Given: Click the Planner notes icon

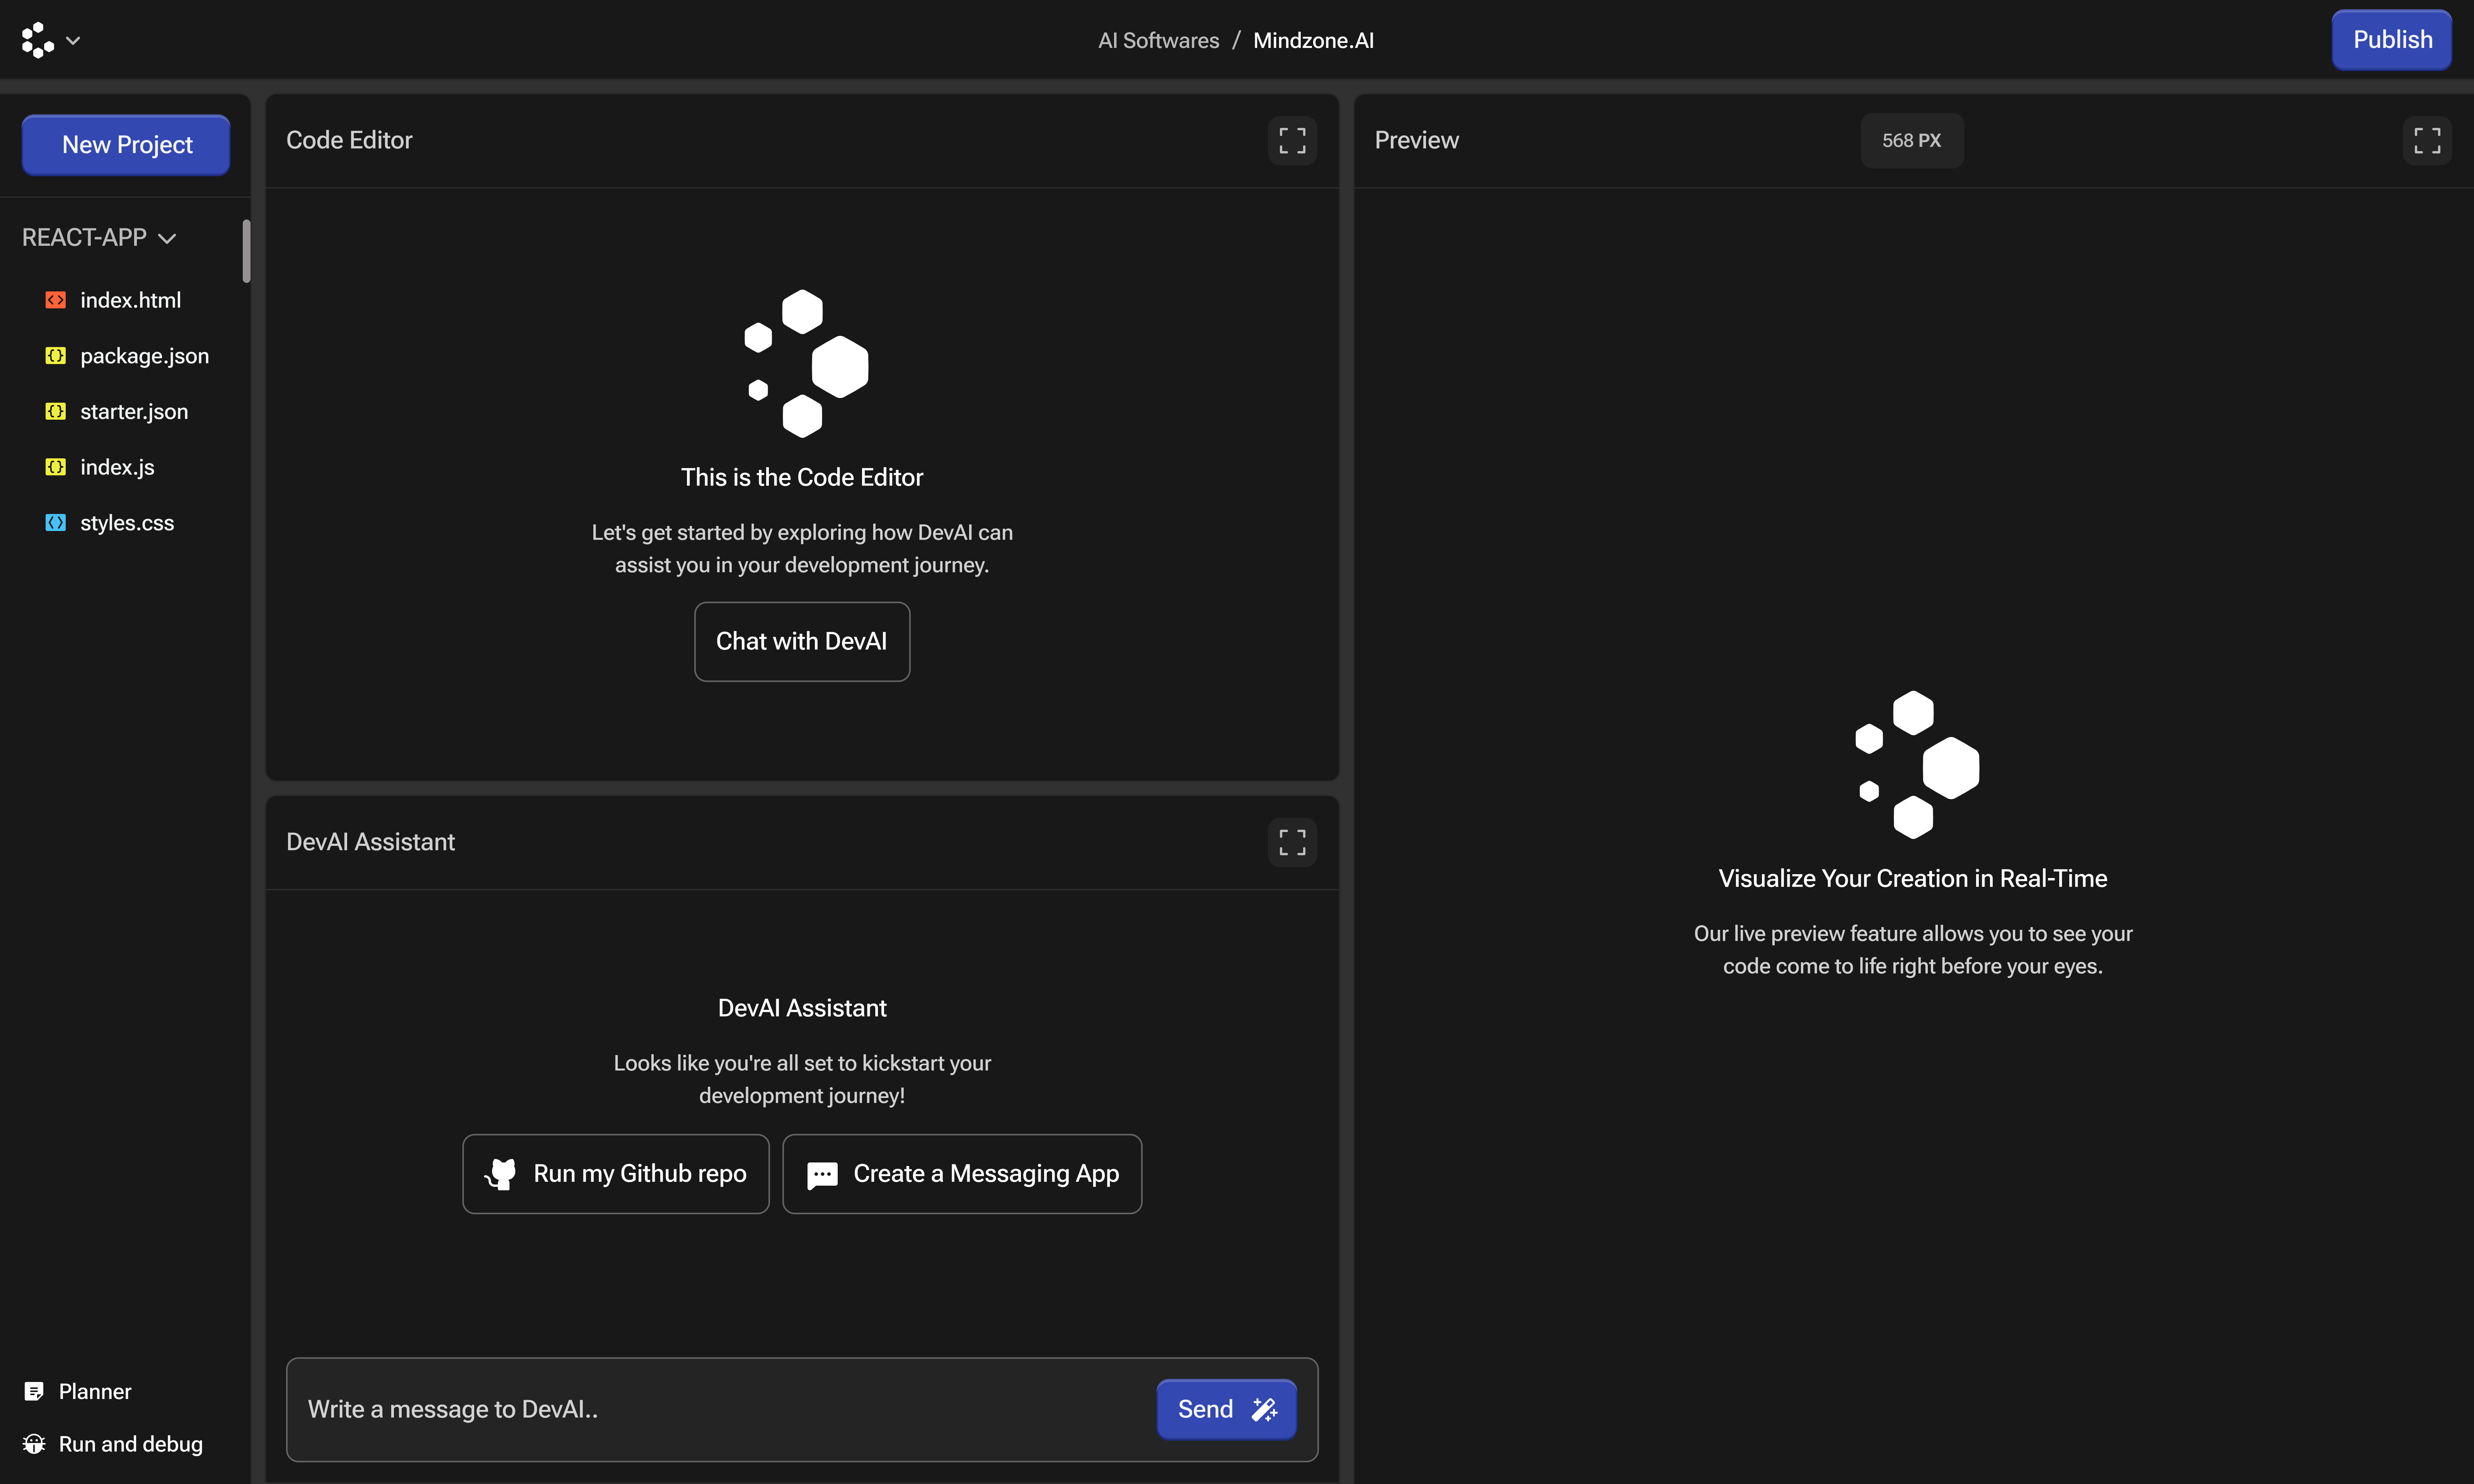Looking at the screenshot, I should [34, 1391].
